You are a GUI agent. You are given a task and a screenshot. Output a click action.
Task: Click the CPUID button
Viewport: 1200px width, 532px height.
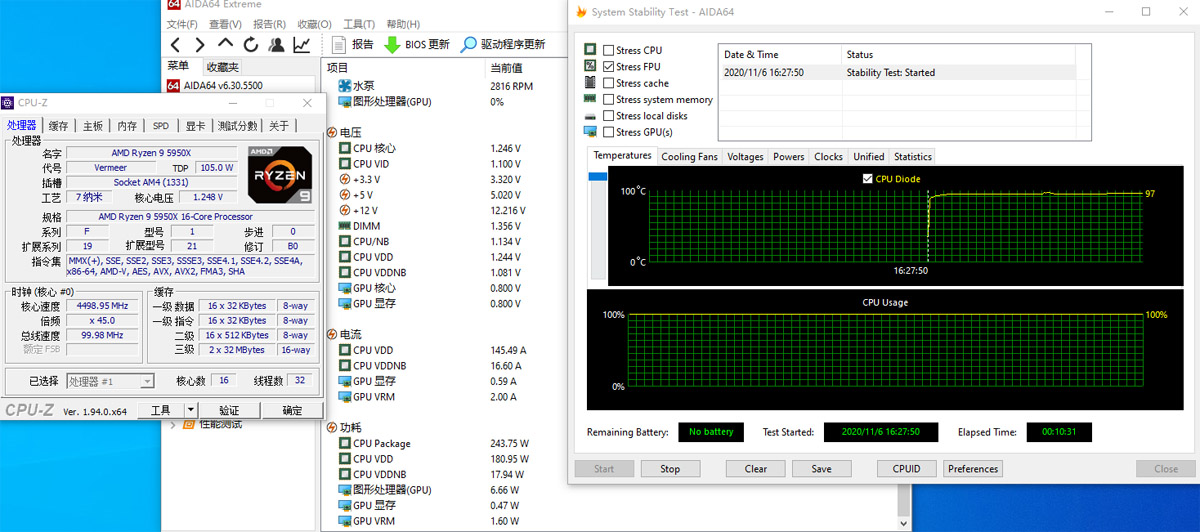(x=907, y=468)
